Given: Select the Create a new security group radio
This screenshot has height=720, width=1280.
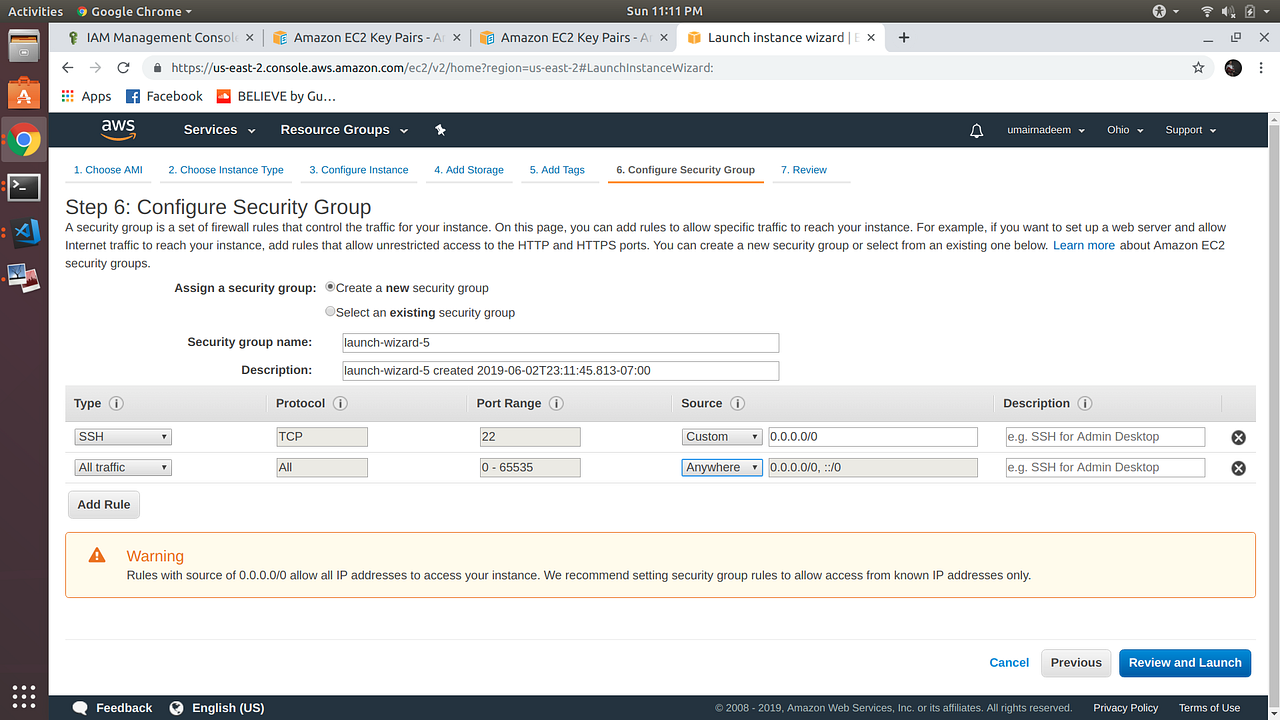Looking at the screenshot, I should (330, 287).
